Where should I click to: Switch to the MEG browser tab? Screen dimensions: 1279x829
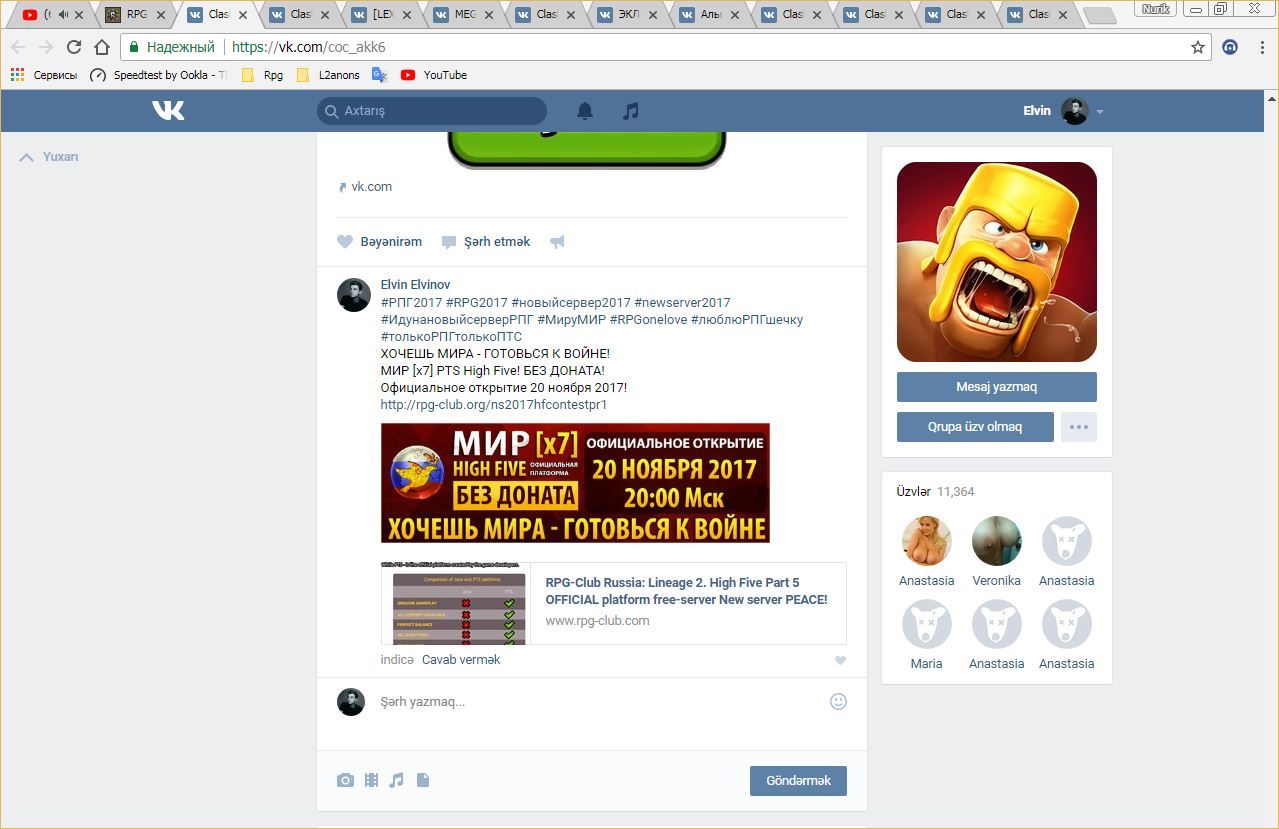[464, 14]
